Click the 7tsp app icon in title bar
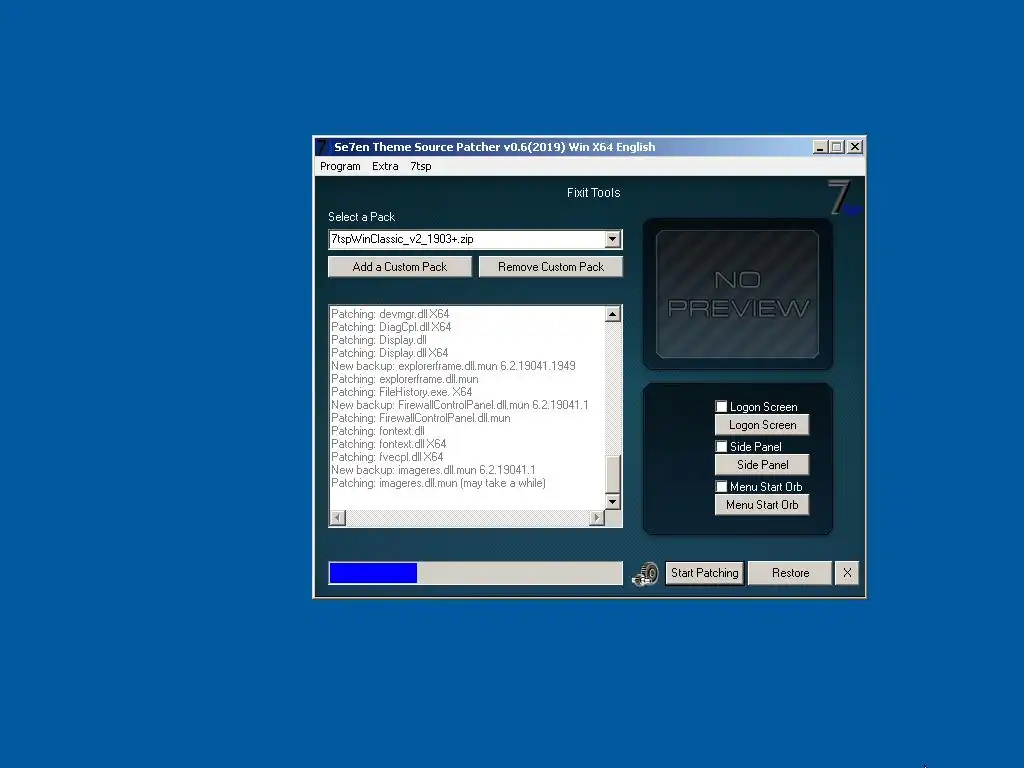The height and width of the screenshot is (768, 1024). tap(323, 147)
